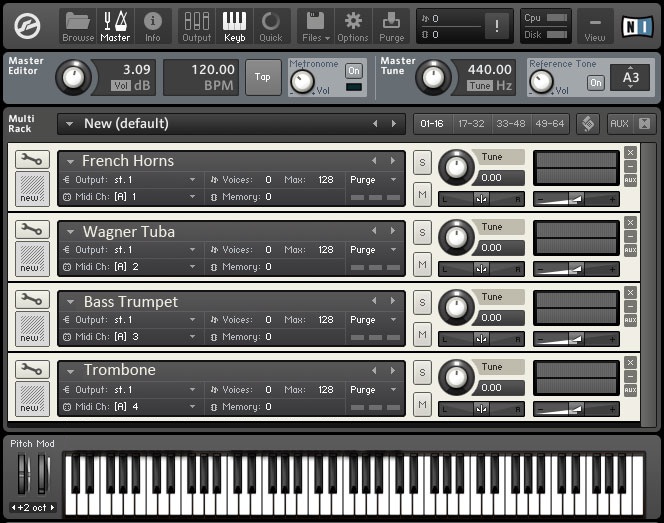Switch to rack page 17-32
Image resolution: width=664 pixels, height=523 pixels.
[x=471, y=124]
